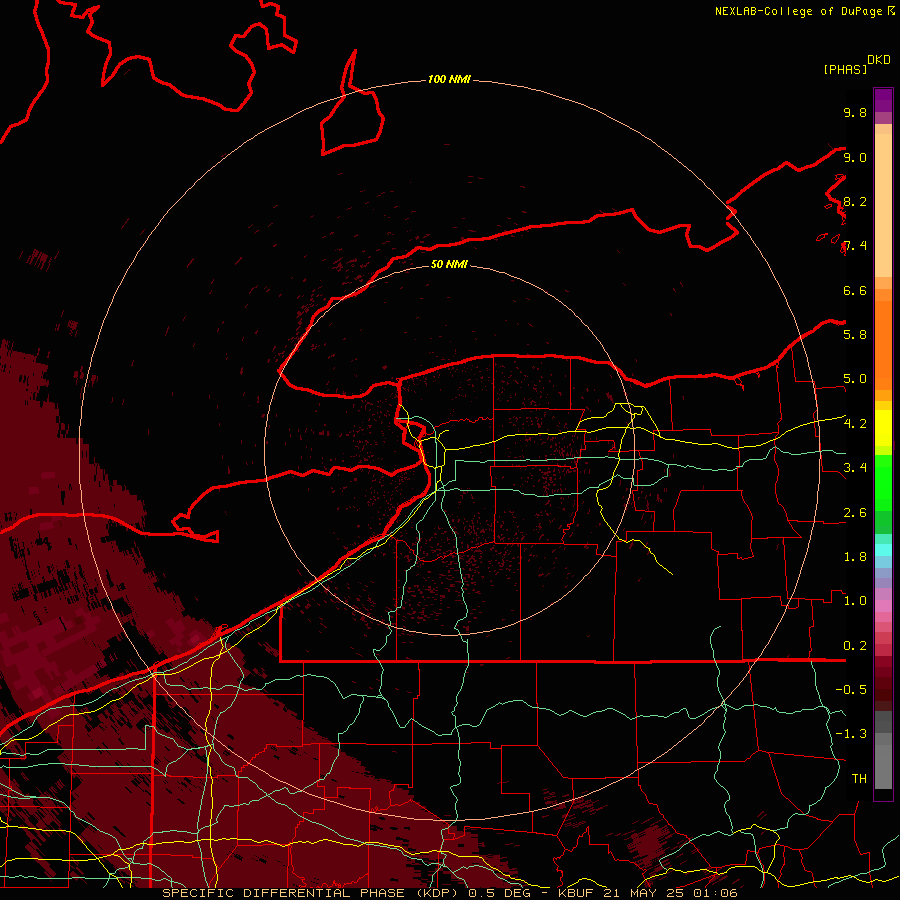Click the 1.8 value on the scale
900x900 pixels.
pos(855,556)
